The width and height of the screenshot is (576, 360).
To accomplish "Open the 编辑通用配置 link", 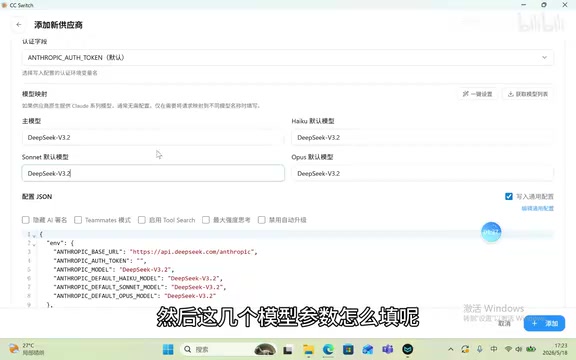I will point(537,209).
